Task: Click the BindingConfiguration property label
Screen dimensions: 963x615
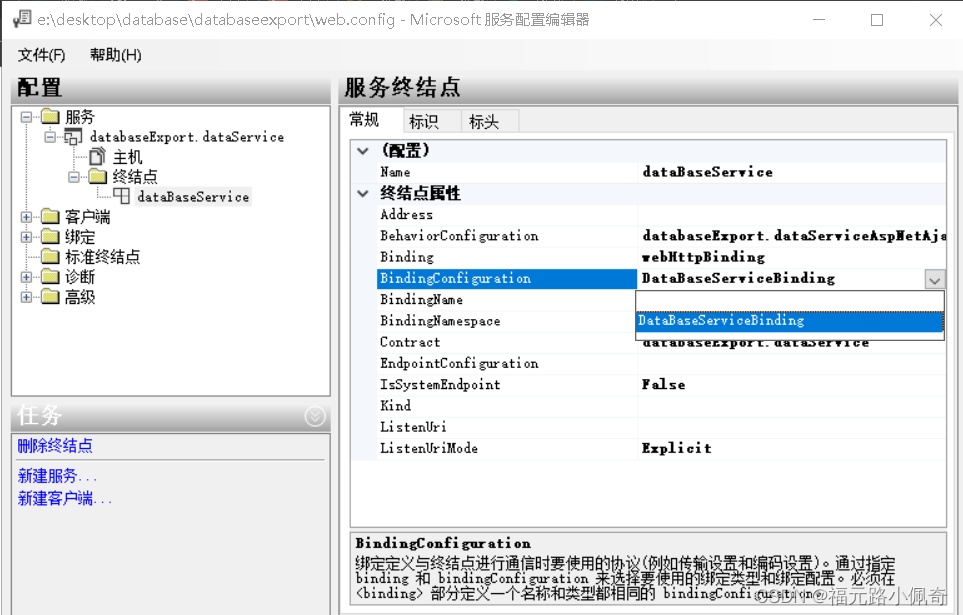Action: [x=456, y=278]
